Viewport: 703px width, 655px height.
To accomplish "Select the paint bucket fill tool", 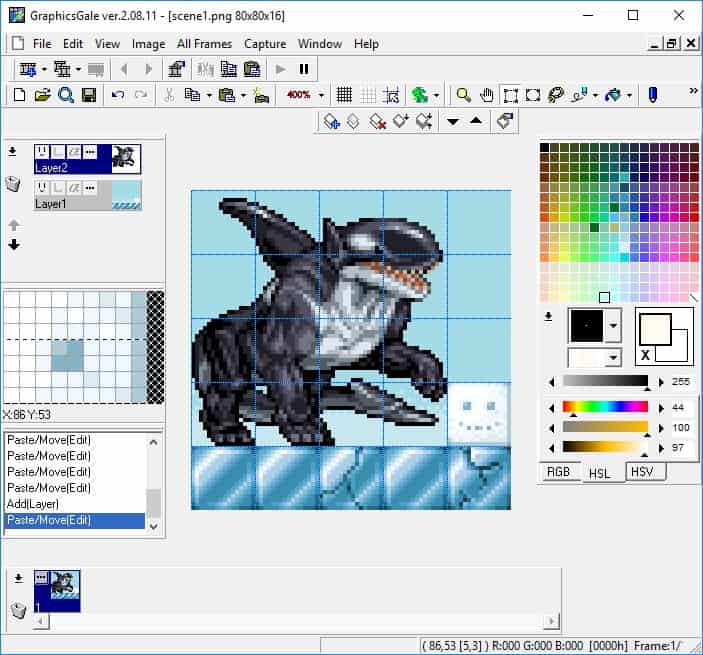I will pos(613,95).
